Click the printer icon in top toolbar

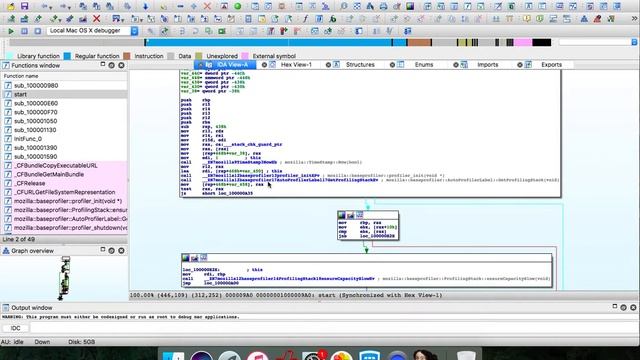(383, 7)
